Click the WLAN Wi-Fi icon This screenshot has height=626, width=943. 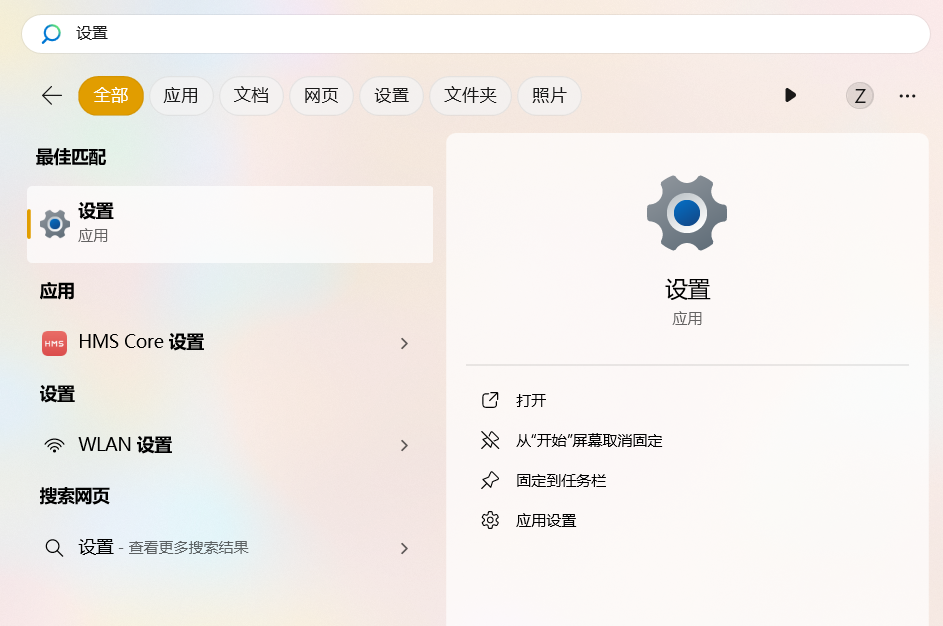pos(54,445)
